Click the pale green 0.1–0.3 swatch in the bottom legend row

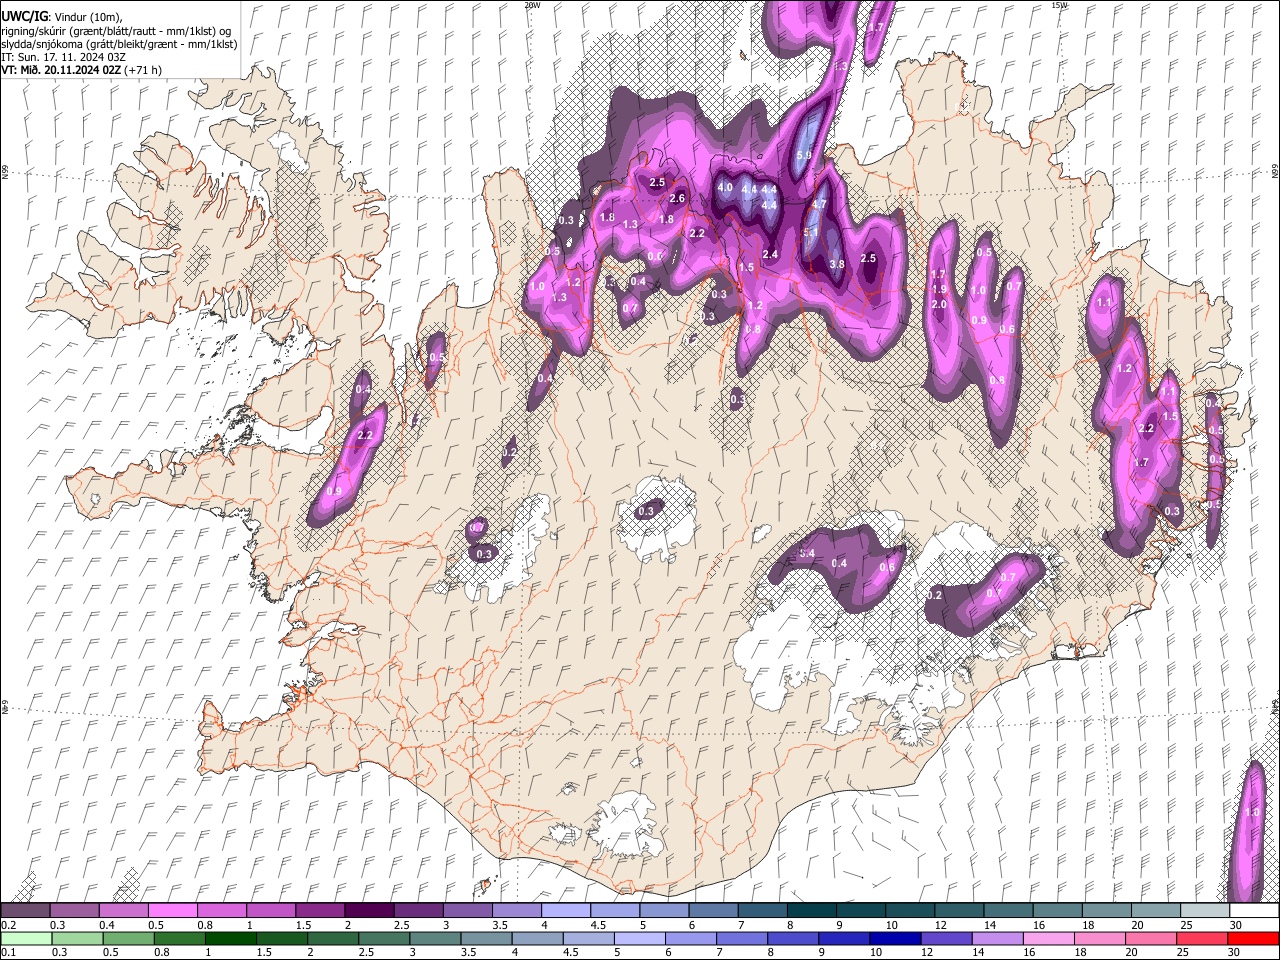pyautogui.click(x=26, y=938)
